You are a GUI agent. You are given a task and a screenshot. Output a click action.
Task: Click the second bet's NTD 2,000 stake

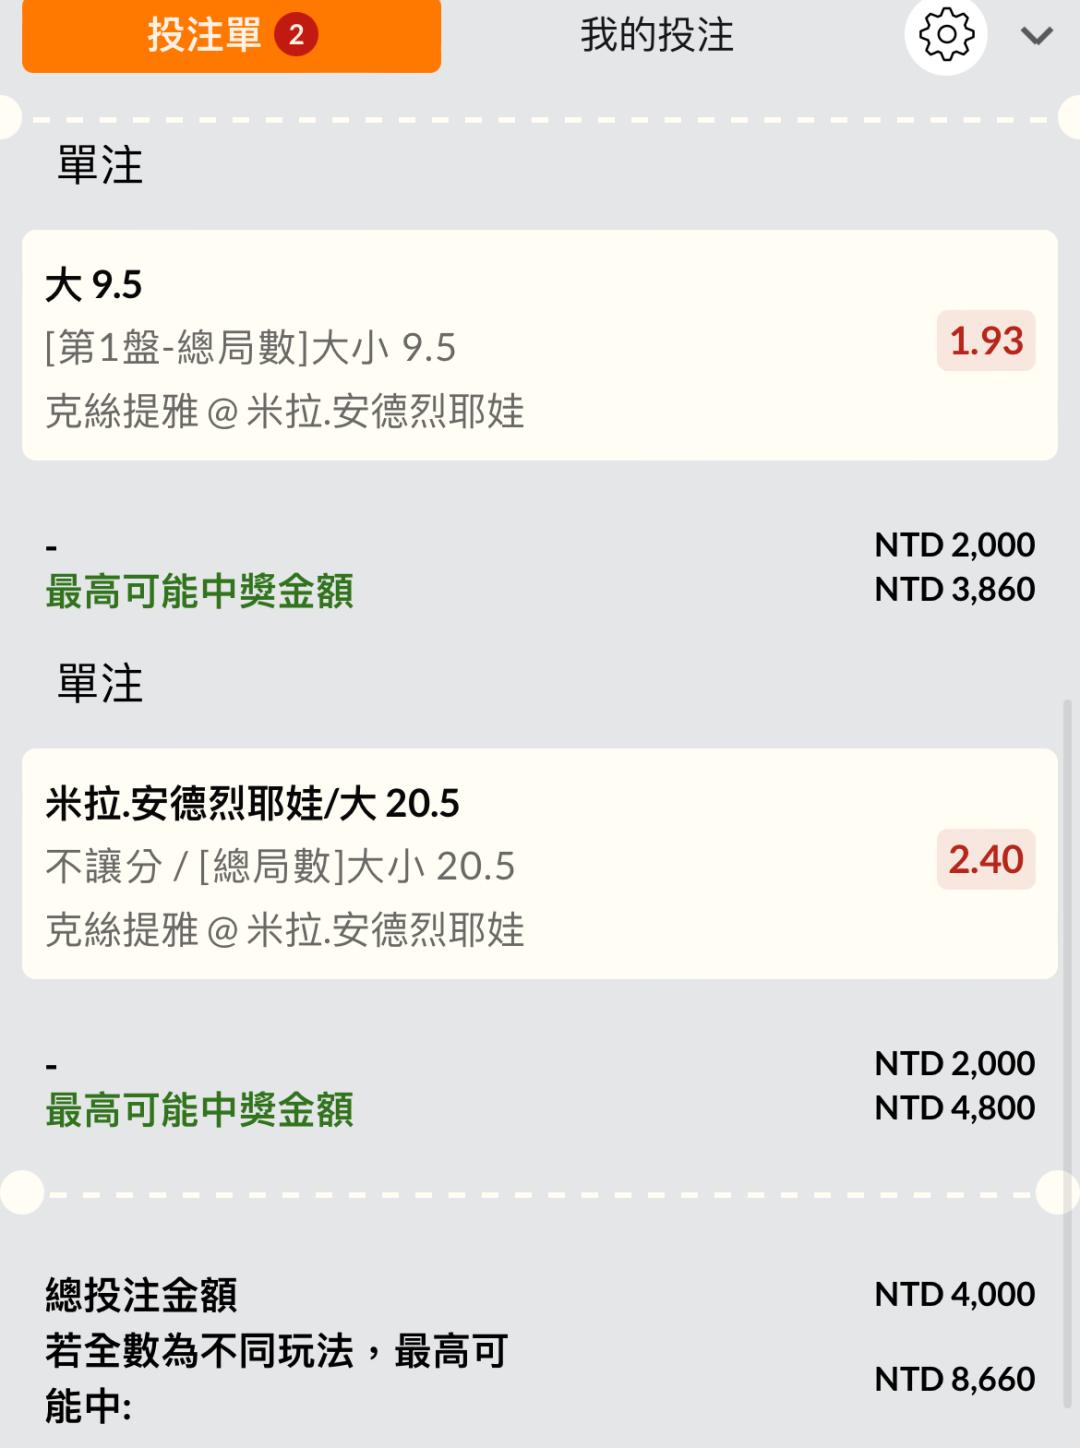(954, 1063)
